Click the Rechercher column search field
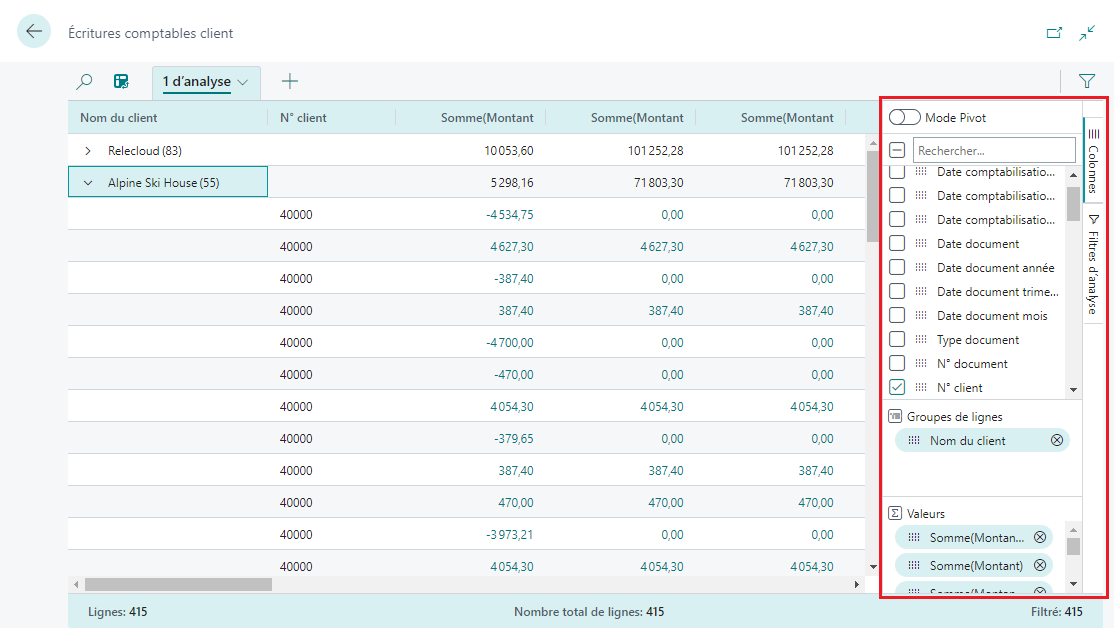Viewport: 1114px width, 637px height. pos(994,151)
